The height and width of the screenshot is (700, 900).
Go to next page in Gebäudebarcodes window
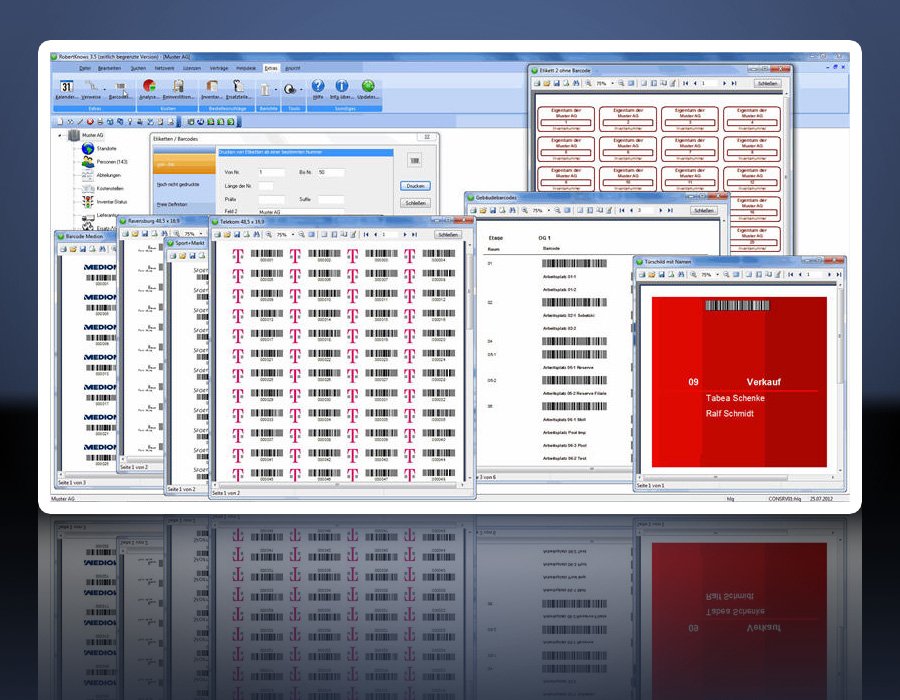(660, 211)
